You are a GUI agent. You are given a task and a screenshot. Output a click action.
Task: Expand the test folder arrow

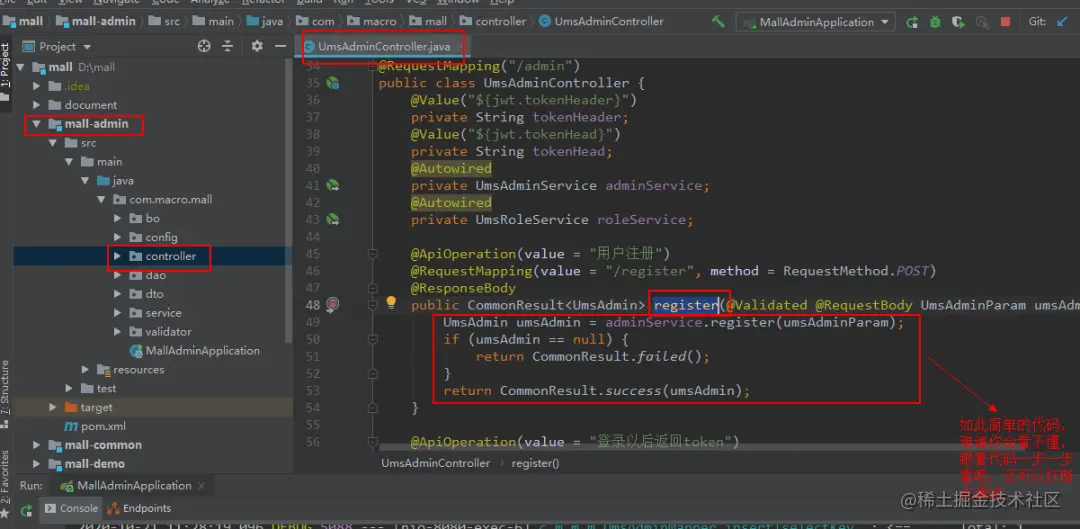pyautogui.click(x=69, y=388)
